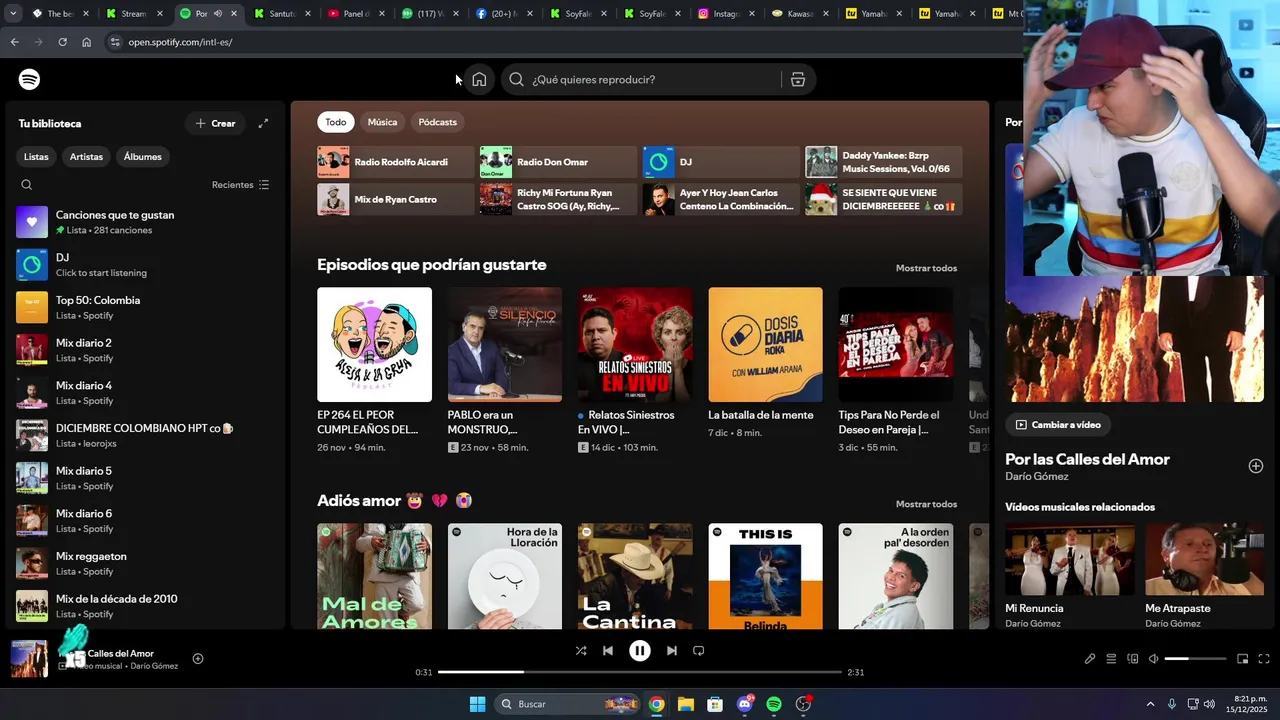Open Top 50: Colombia playlist
The image size is (1280, 720).
pos(143,307)
